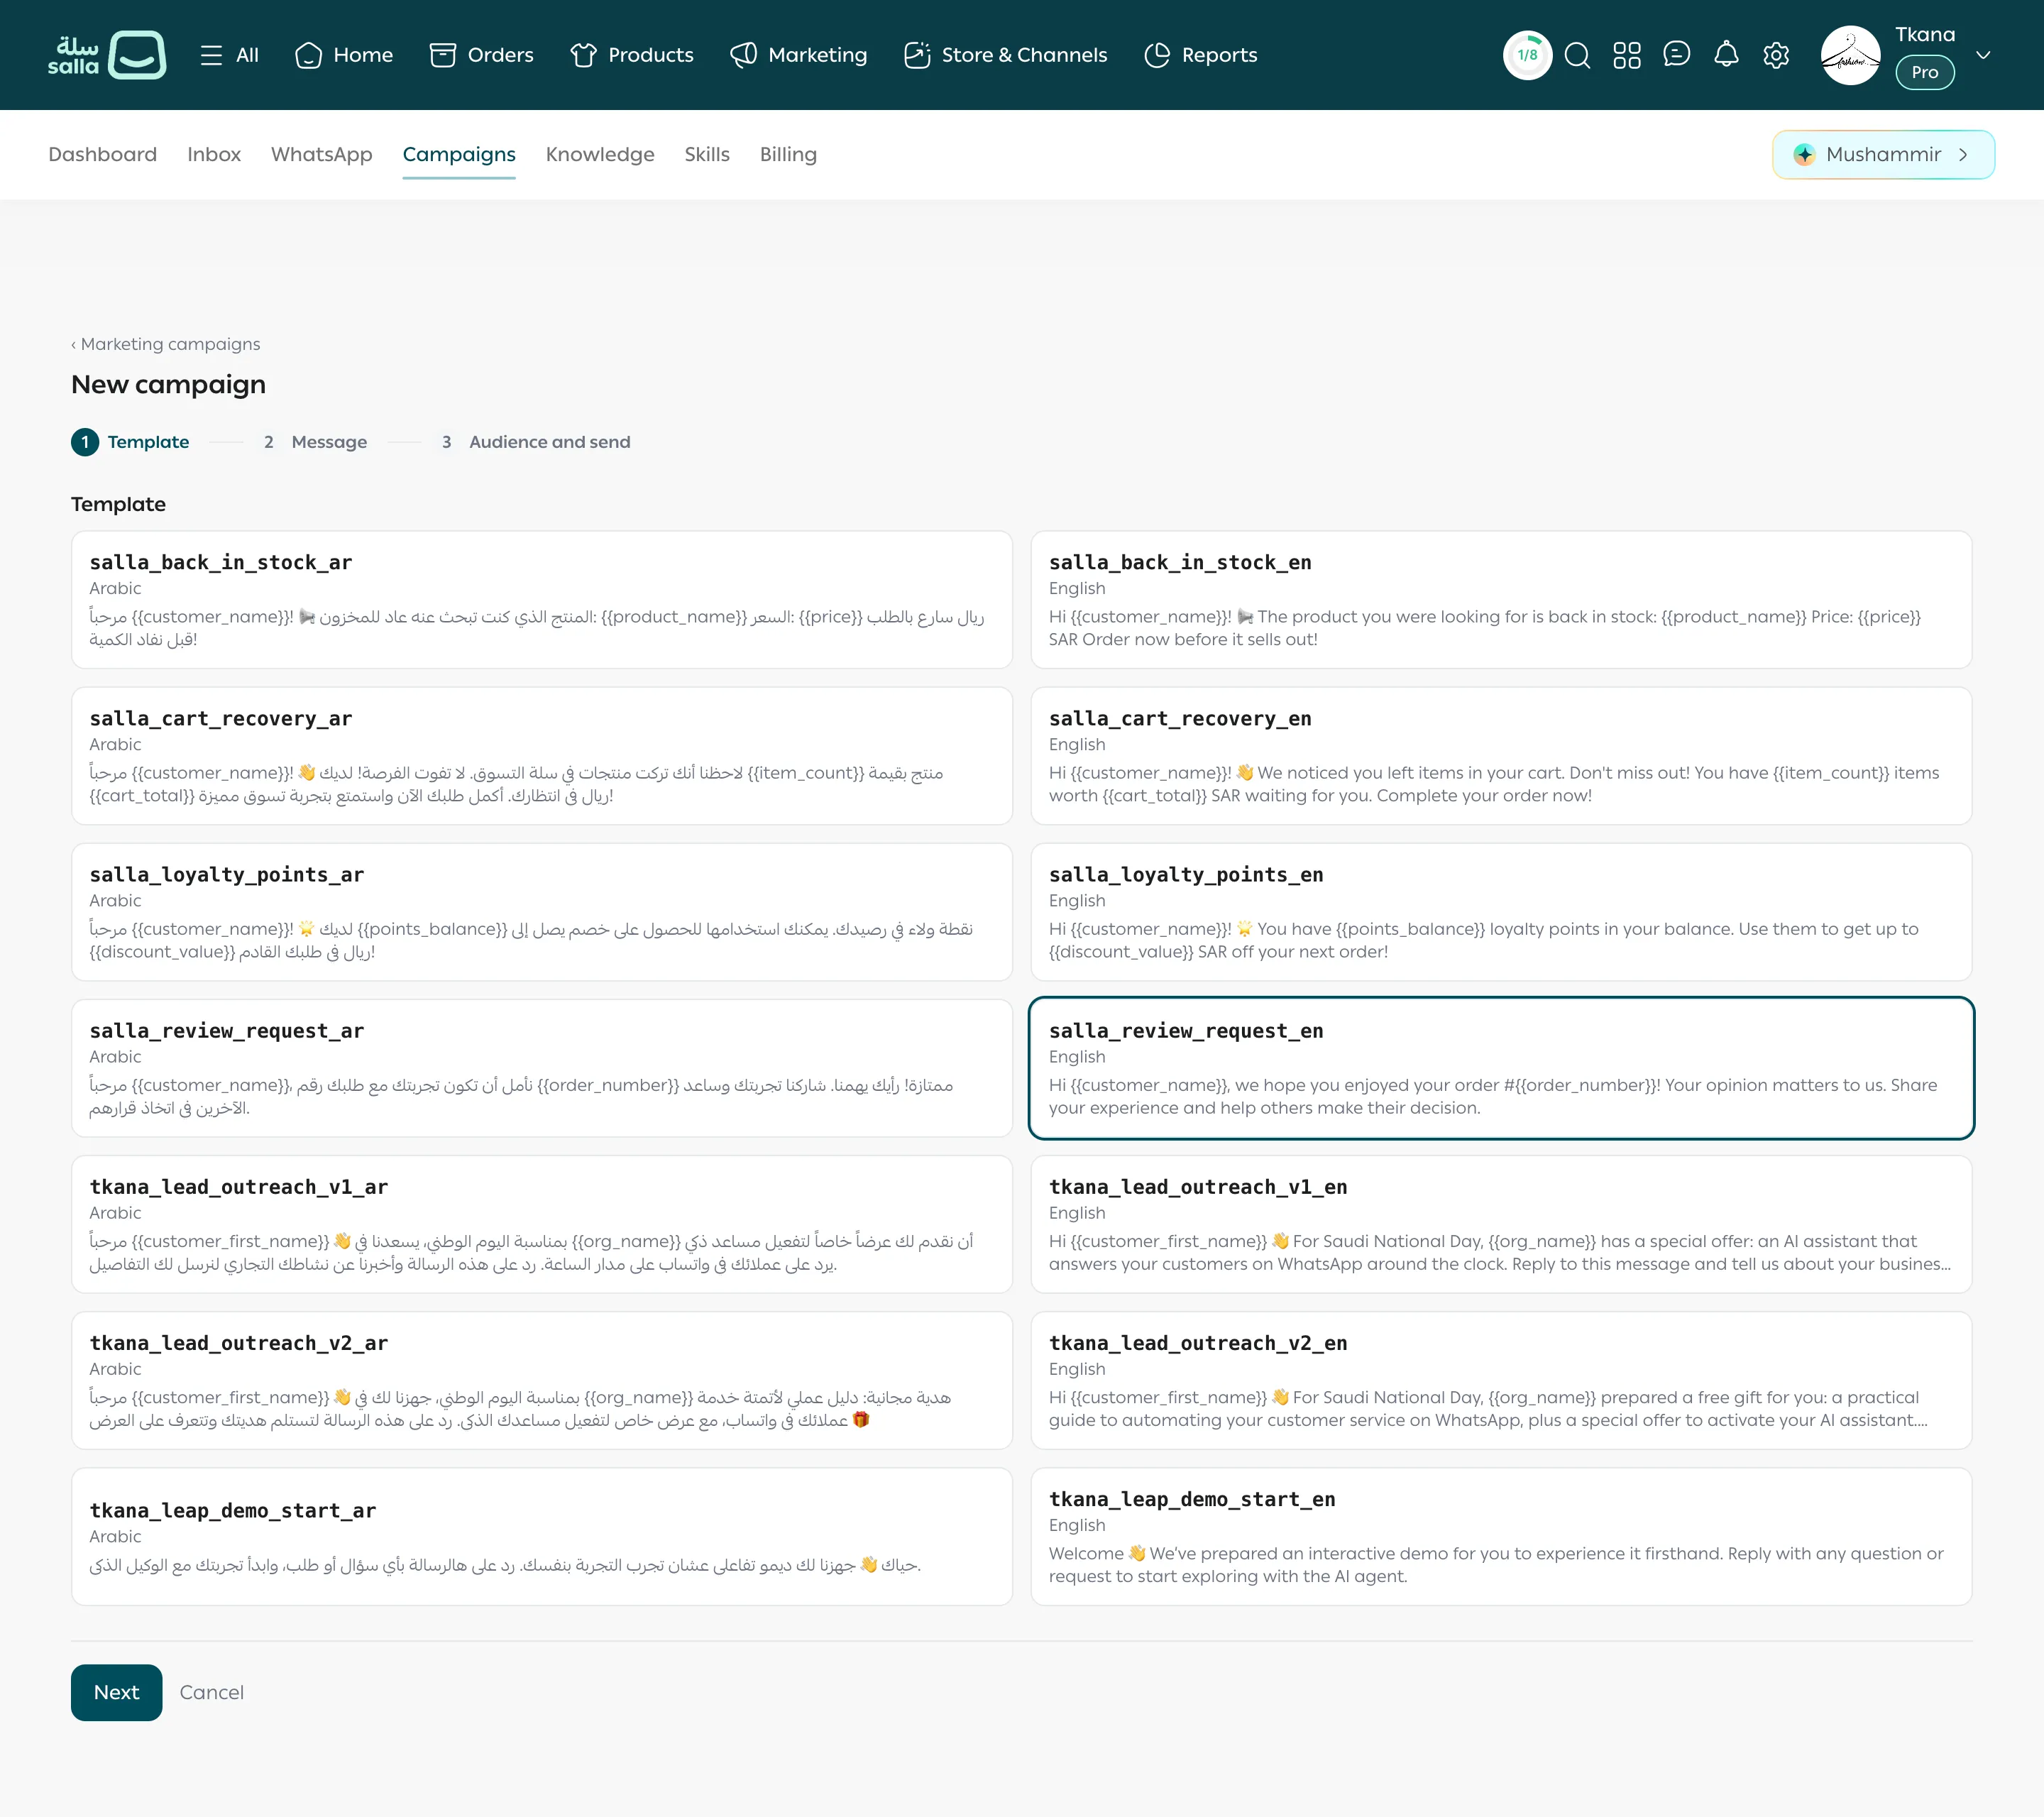The image size is (2044, 1817).
Task: Click the Campaigns tab
Action: pyautogui.click(x=459, y=154)
